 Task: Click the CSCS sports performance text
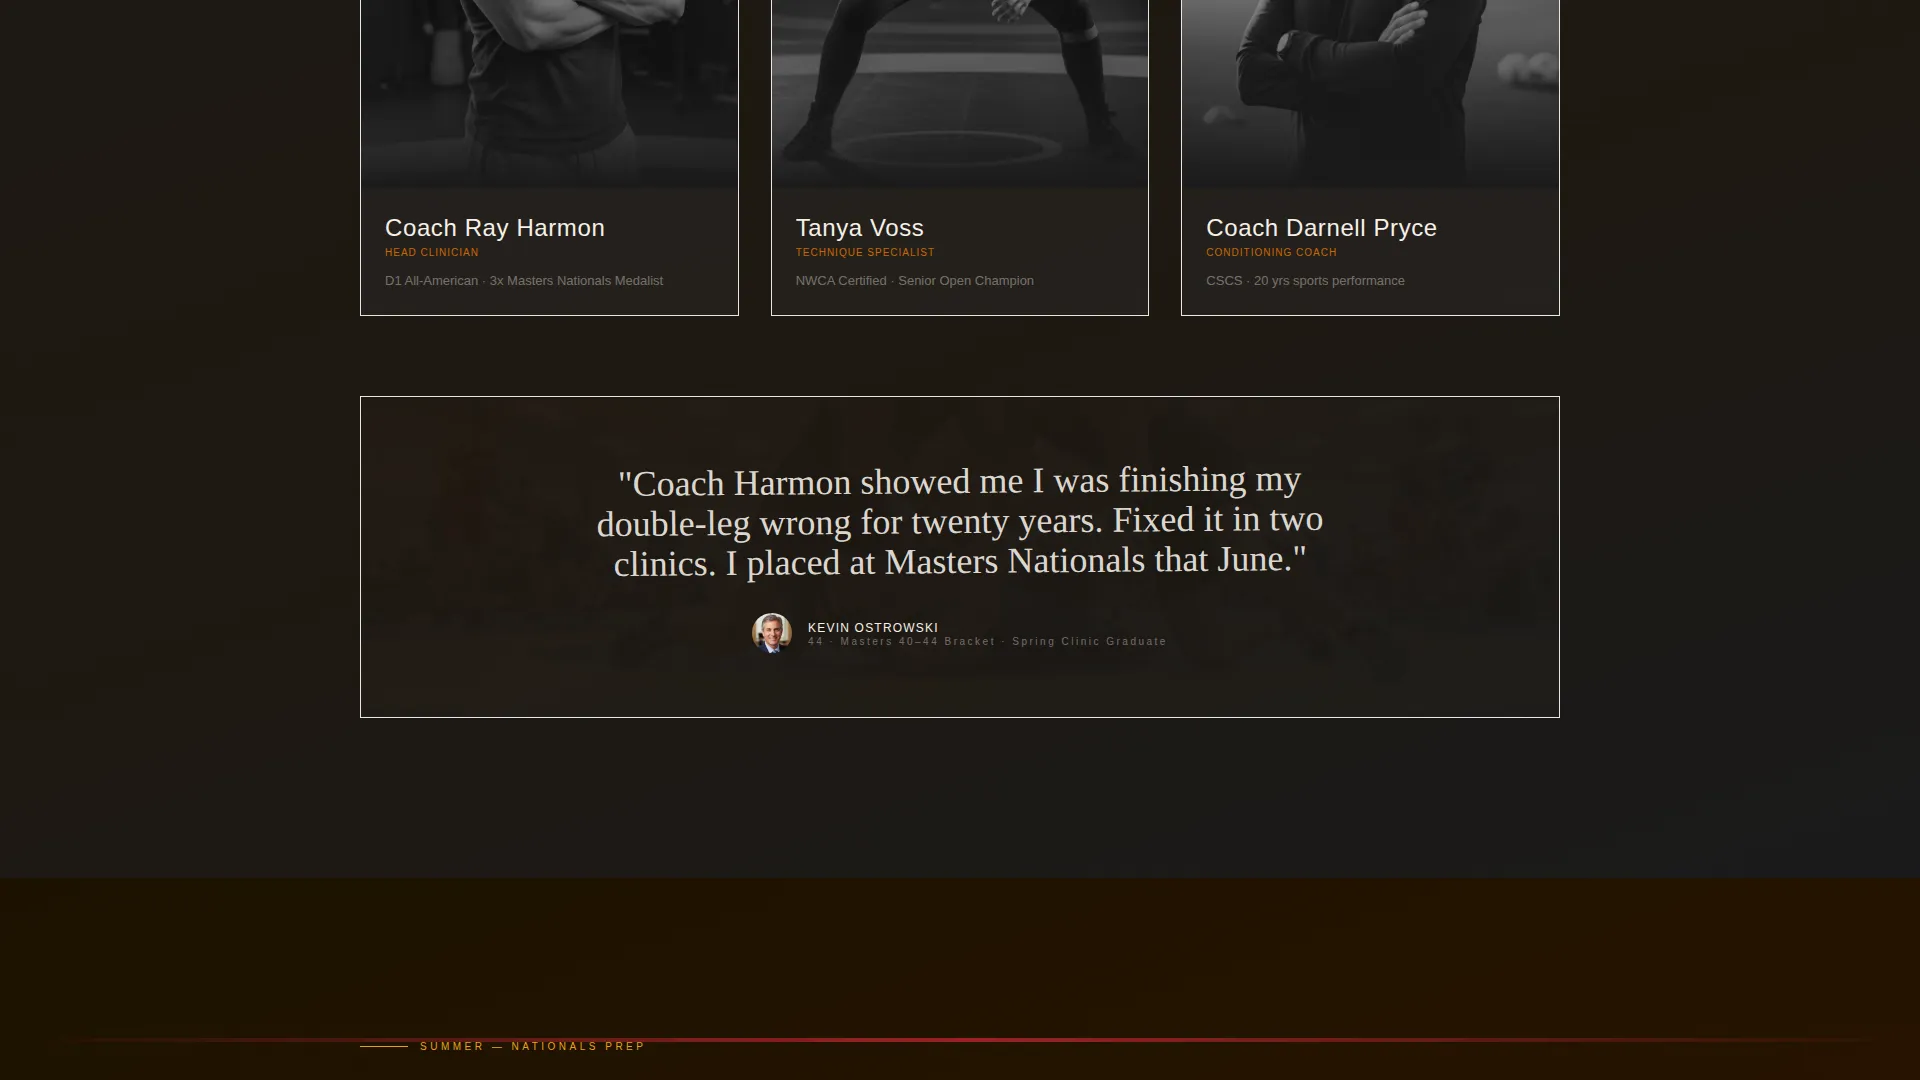[1305, 281]
